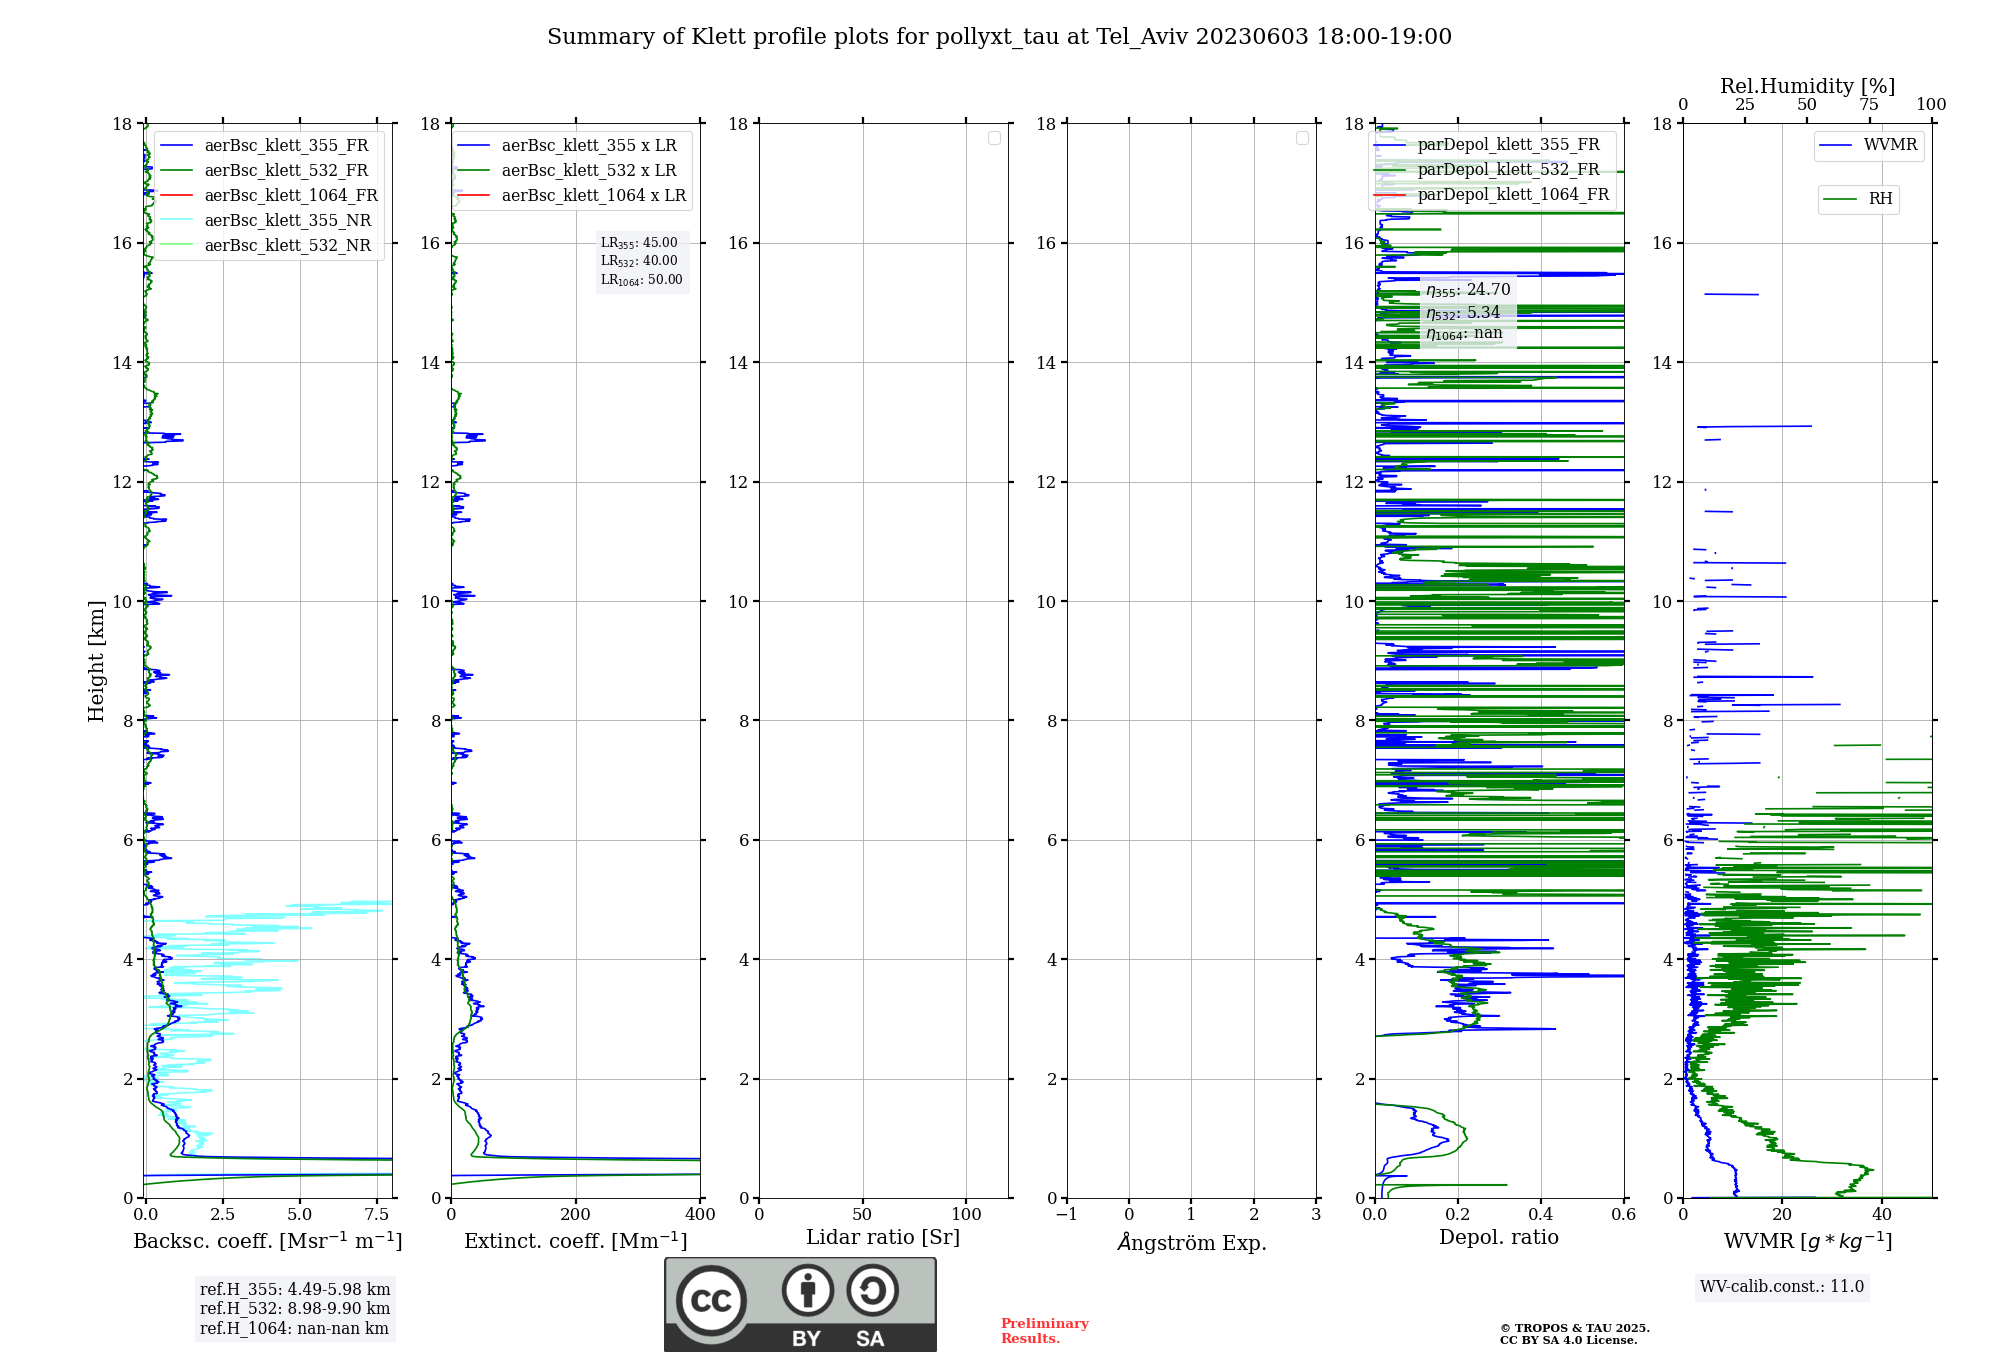Click the 'Lidar ratio [Sr]' x-axis label
Viewport: 2000px width, 1360px height.
click(x=883, y=1238)
